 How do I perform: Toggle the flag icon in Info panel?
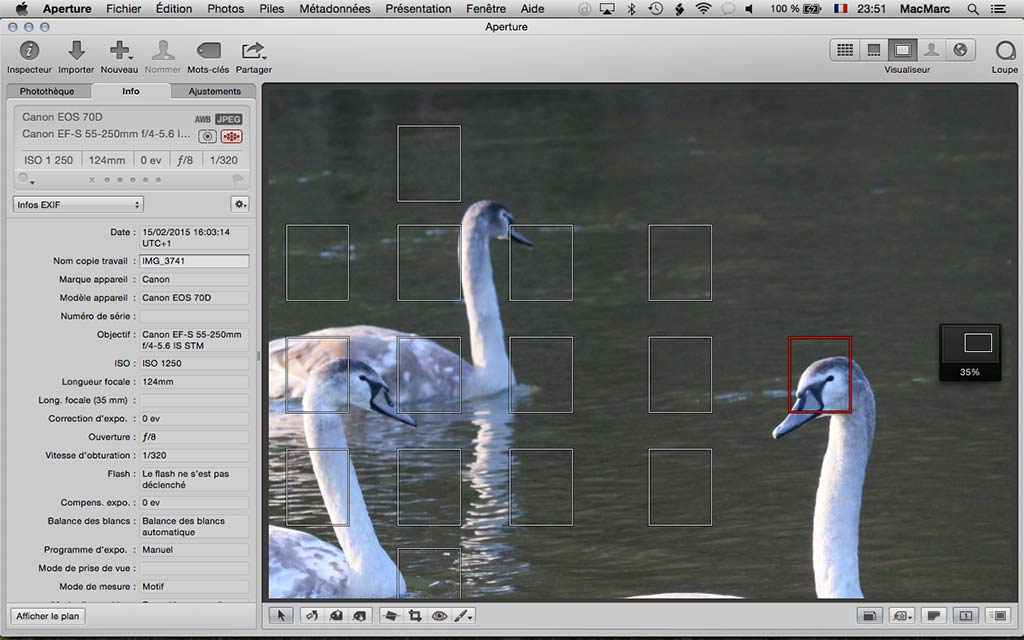coord(238,179)
